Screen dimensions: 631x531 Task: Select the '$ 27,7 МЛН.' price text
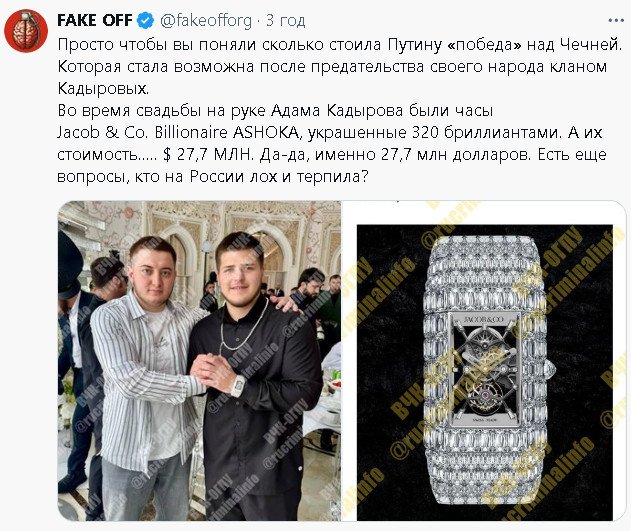(208, 154)
